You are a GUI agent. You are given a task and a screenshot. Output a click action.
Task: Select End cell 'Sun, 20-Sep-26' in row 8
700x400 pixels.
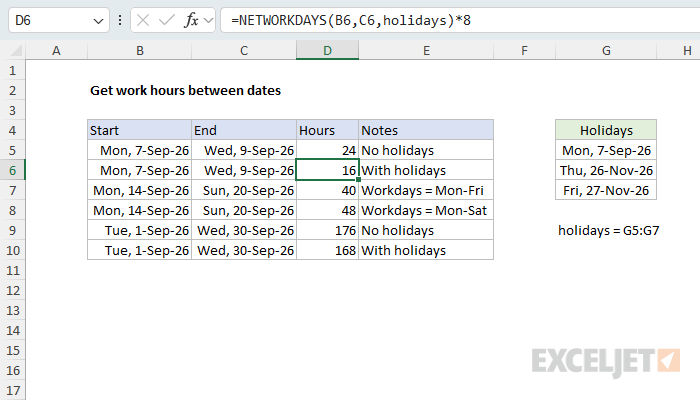(244, 210)
